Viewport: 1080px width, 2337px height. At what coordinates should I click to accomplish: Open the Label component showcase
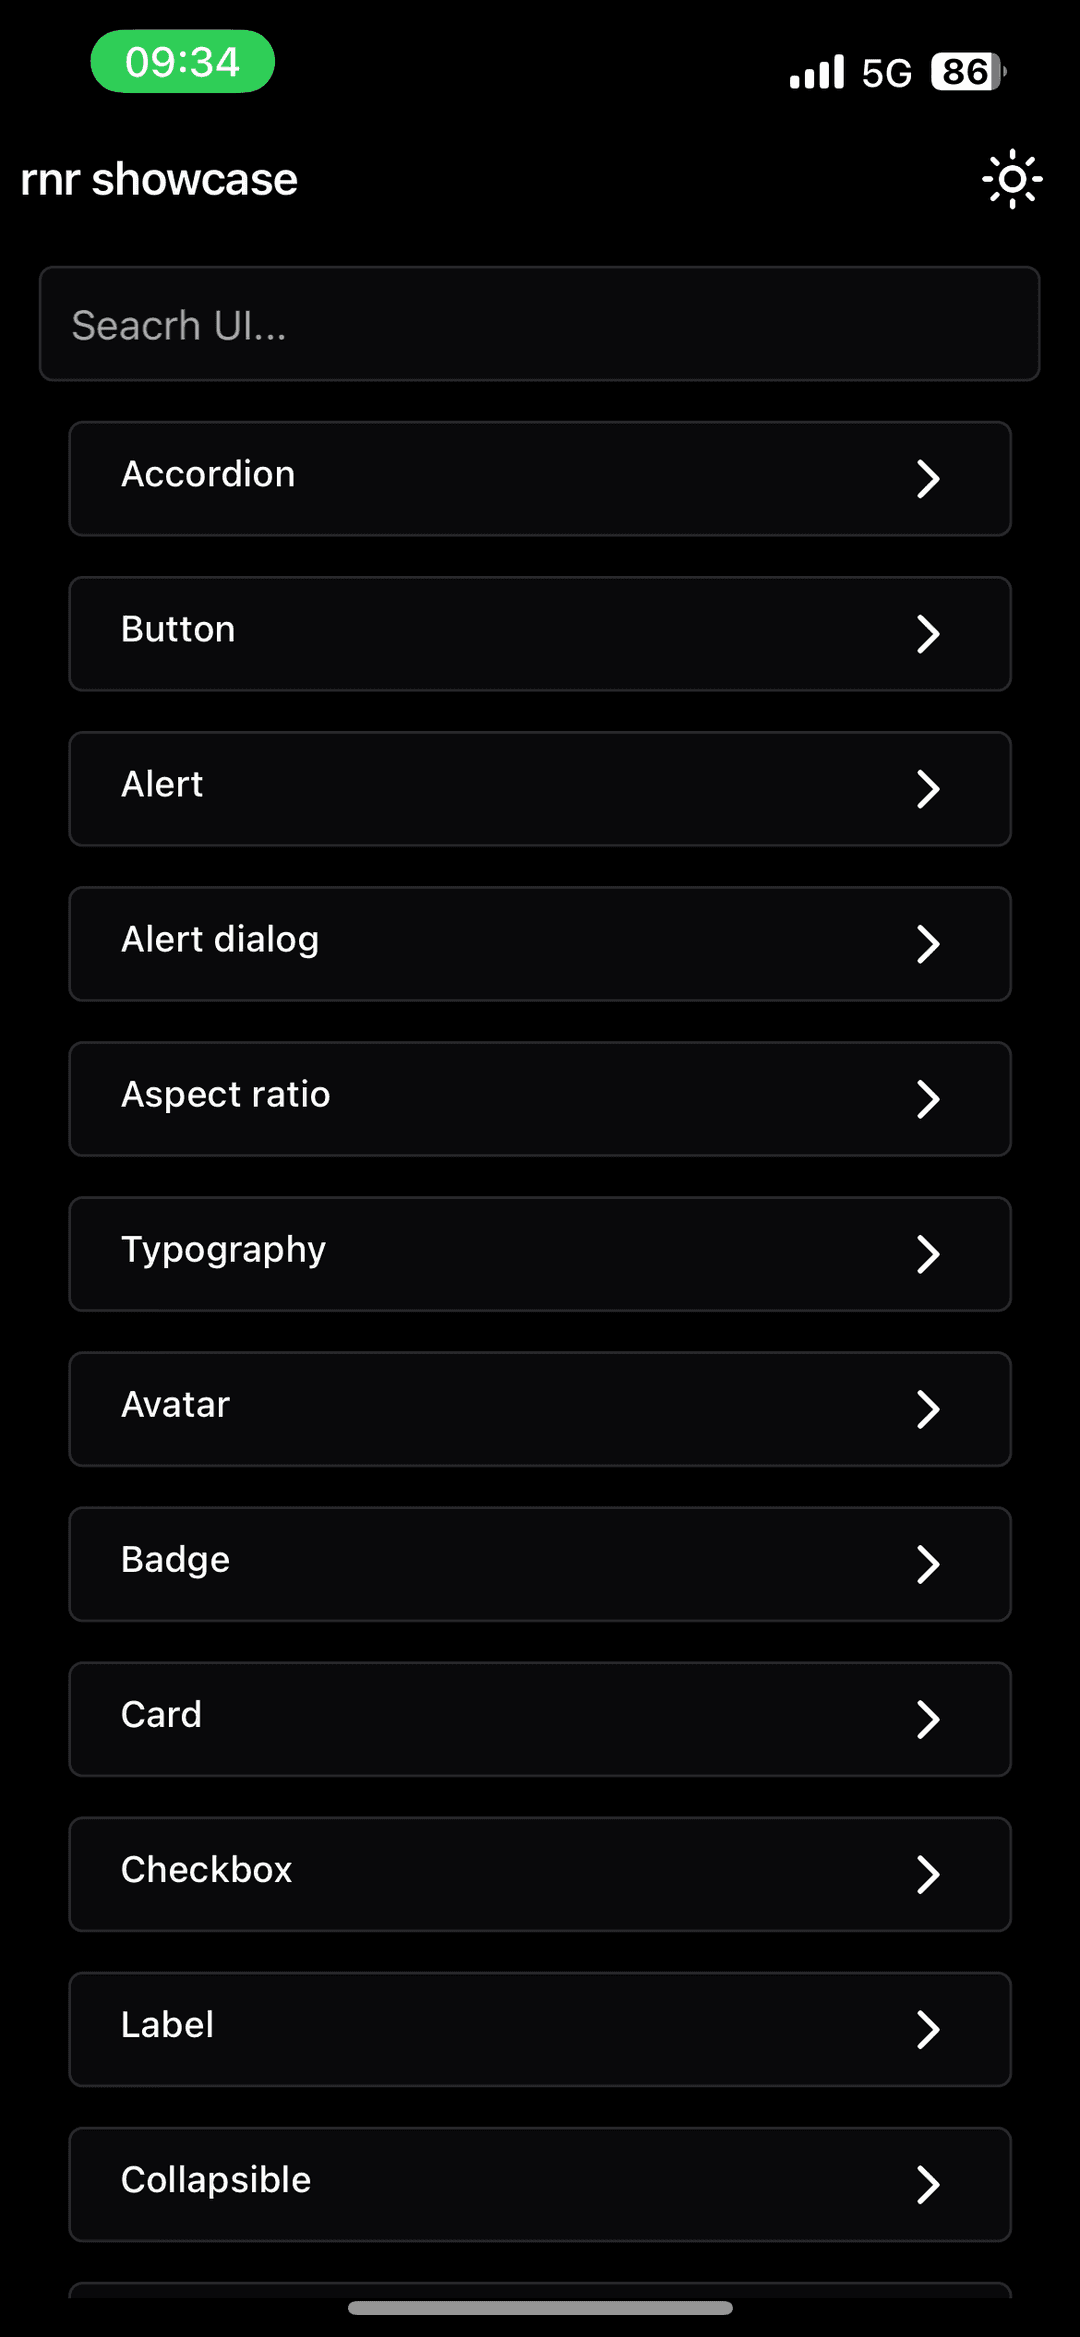pos(540,2029)
